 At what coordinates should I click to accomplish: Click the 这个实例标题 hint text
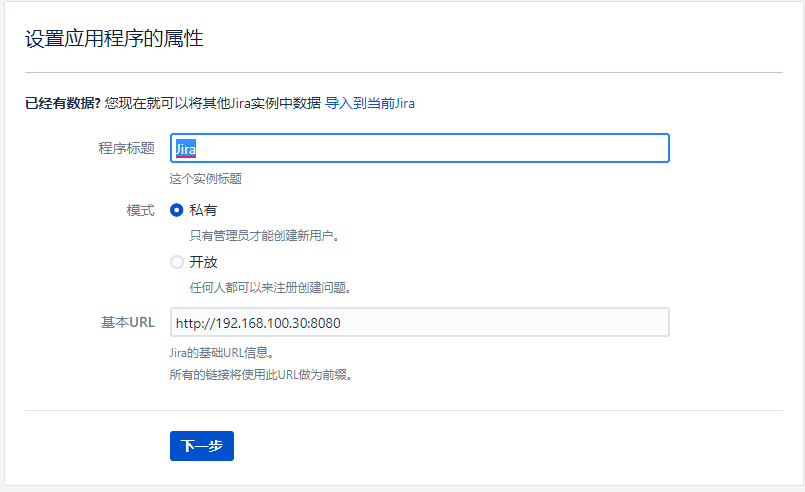(205, 179)
